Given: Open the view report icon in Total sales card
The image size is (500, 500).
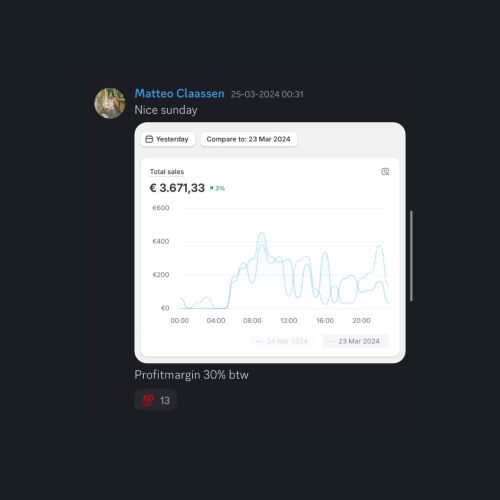Looking at the screenshot, I should coord(385,172).
